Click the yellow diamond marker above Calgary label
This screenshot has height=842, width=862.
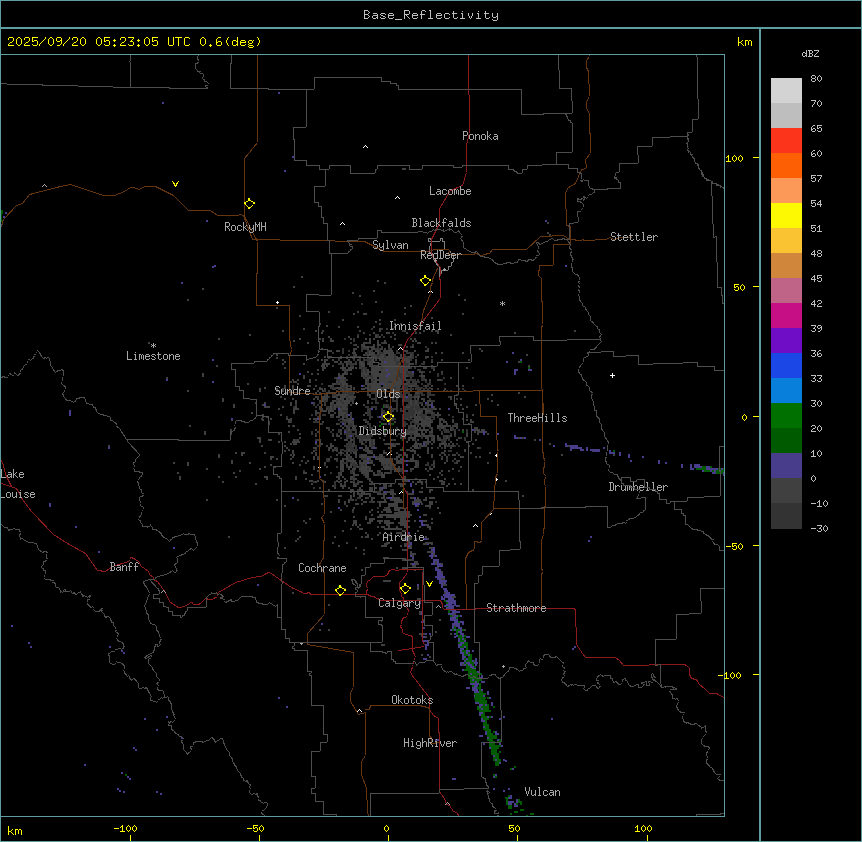[x=405, y=588]
